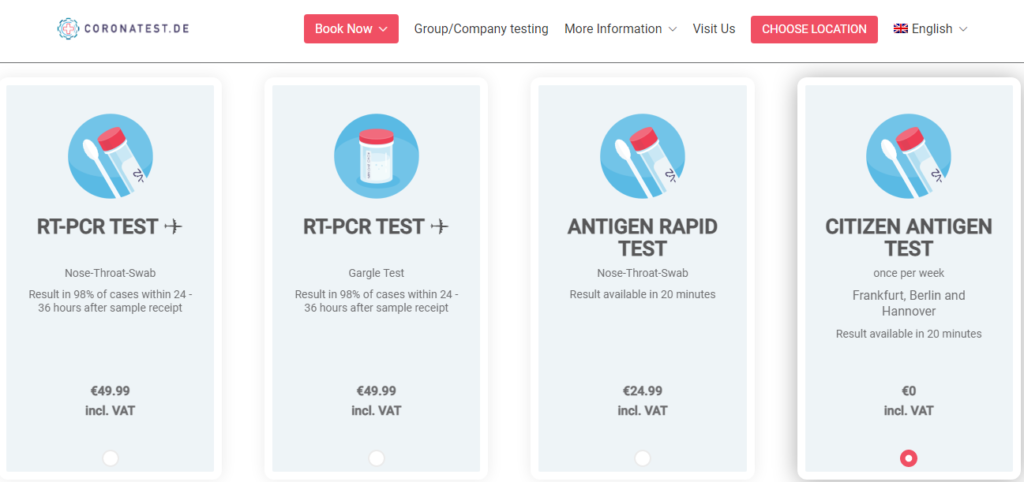Click the Citizen Antigen Test swab icon
Viewport: 1024px width, 482px height.
[x=908, y=156]
